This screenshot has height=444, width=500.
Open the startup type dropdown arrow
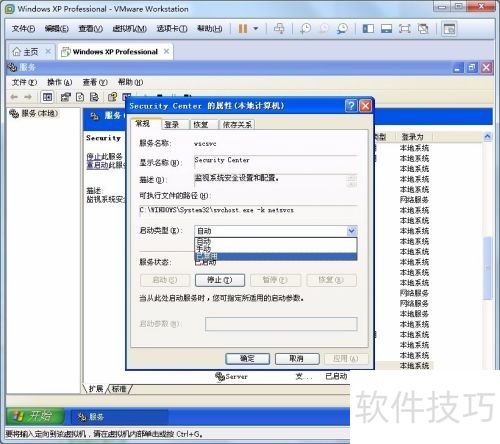tap(352, 231)
